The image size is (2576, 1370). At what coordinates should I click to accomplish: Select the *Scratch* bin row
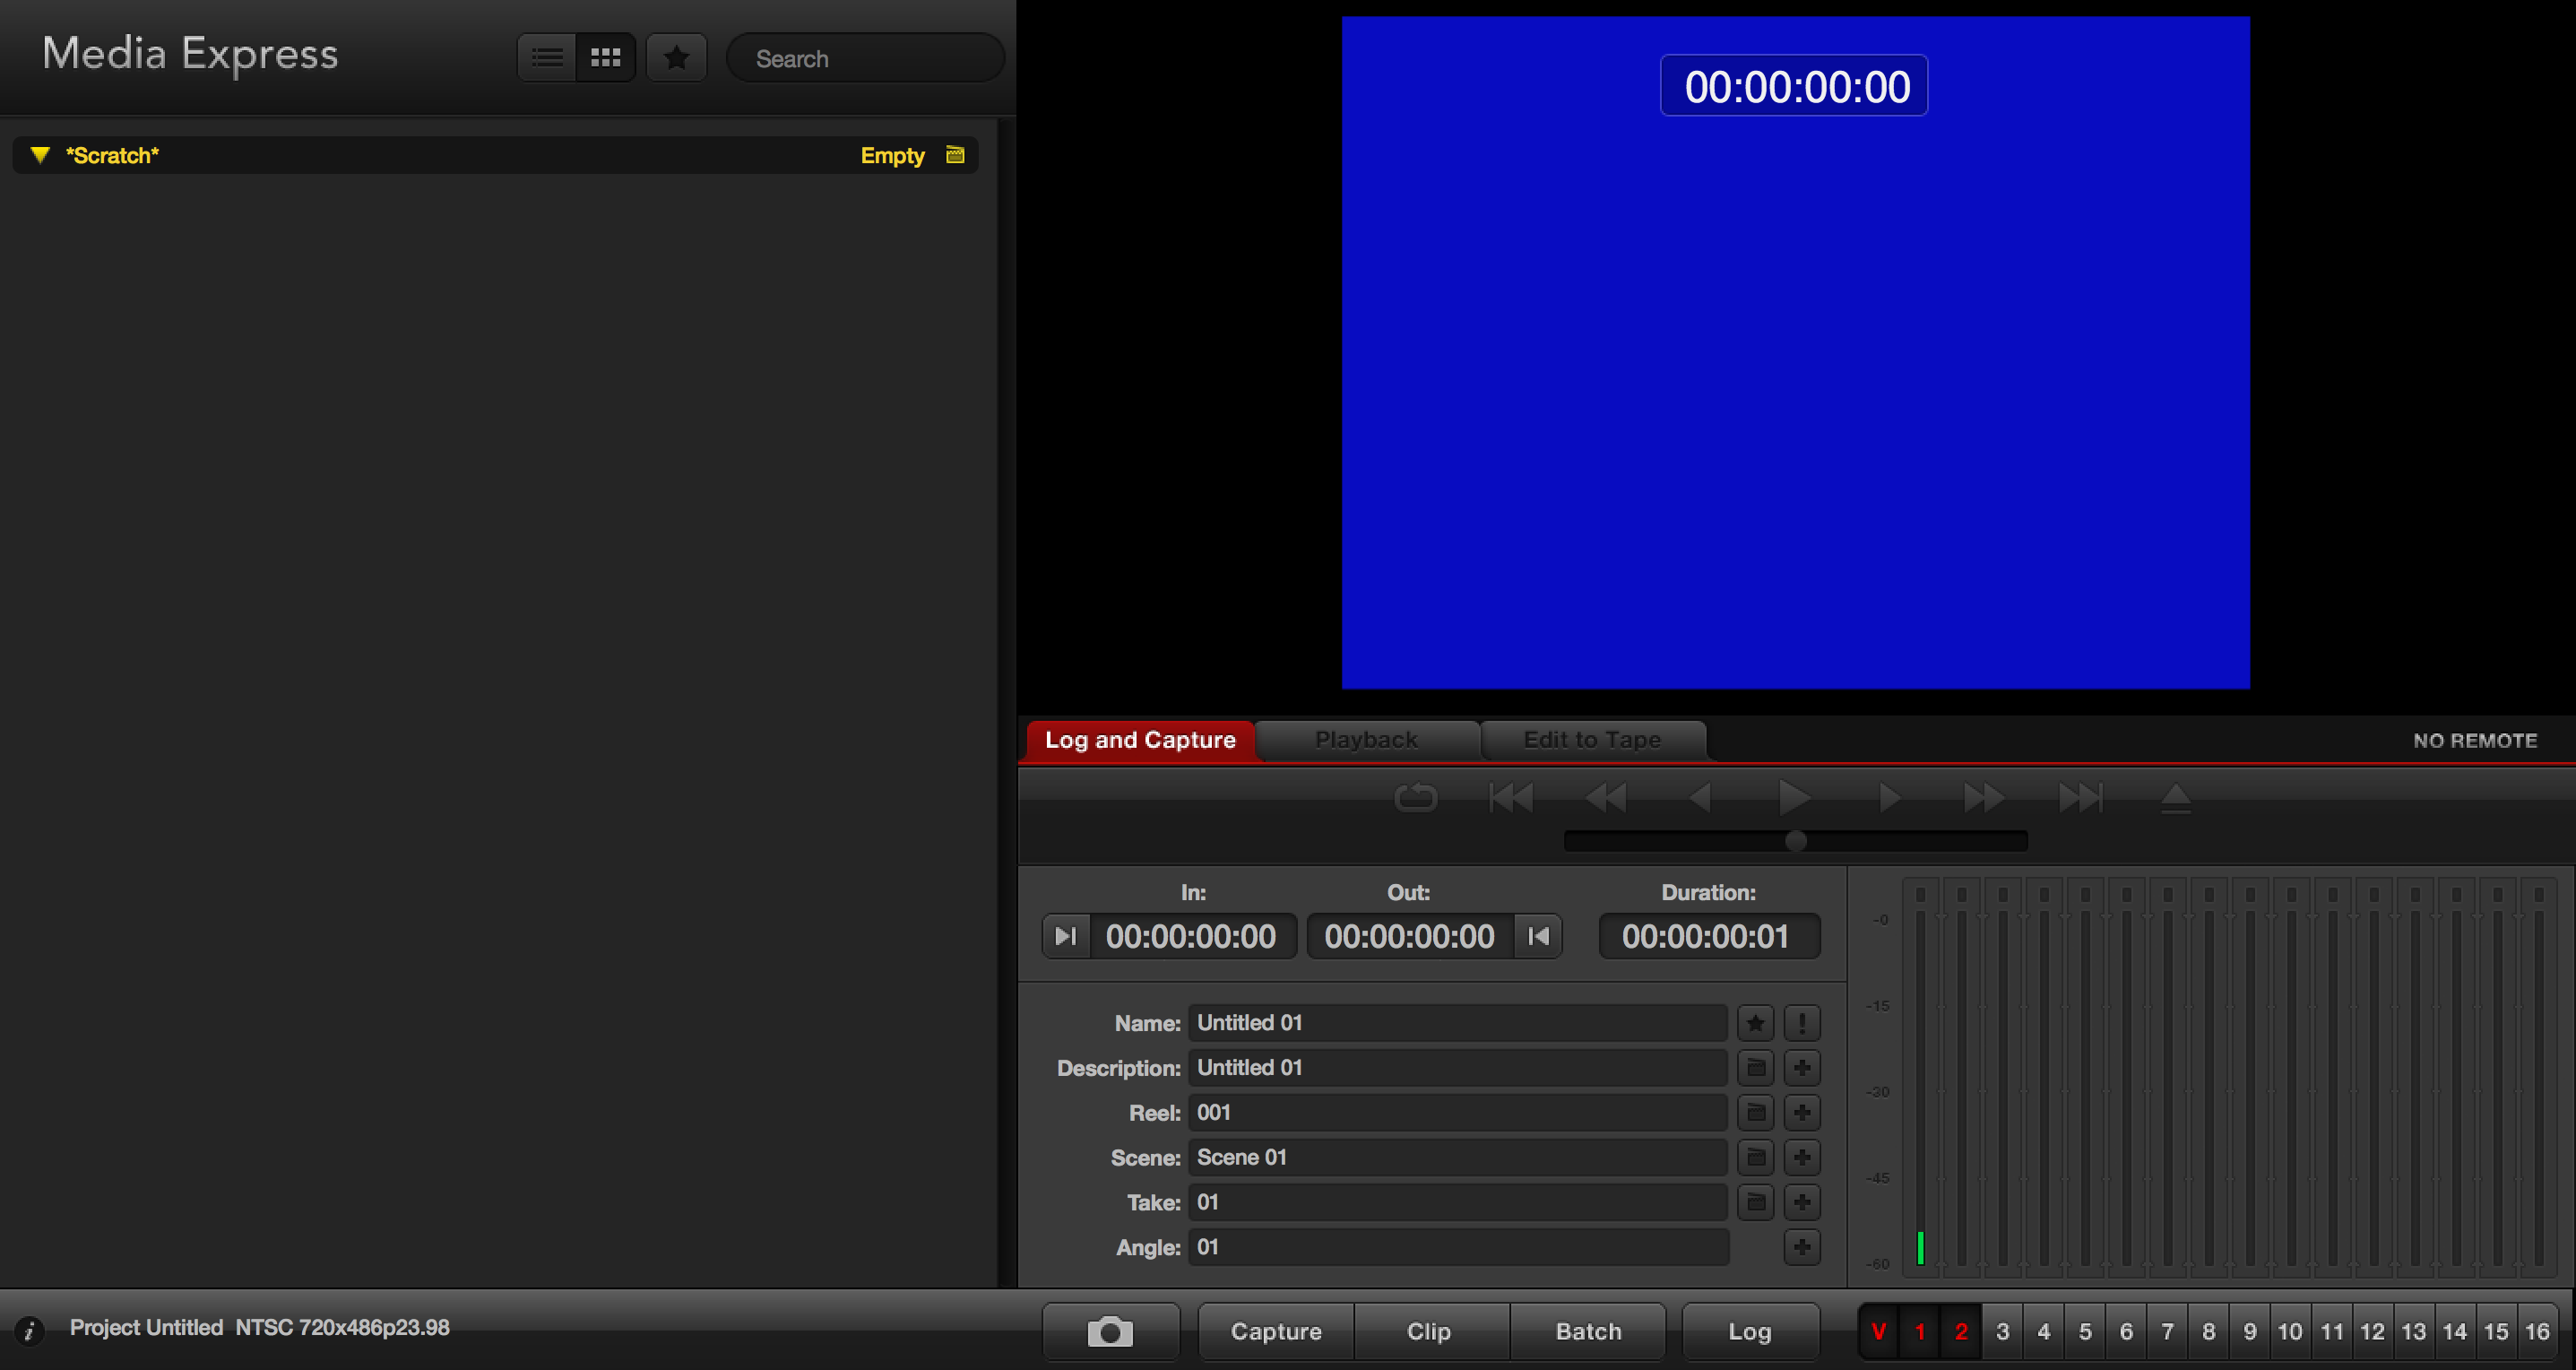495,155
